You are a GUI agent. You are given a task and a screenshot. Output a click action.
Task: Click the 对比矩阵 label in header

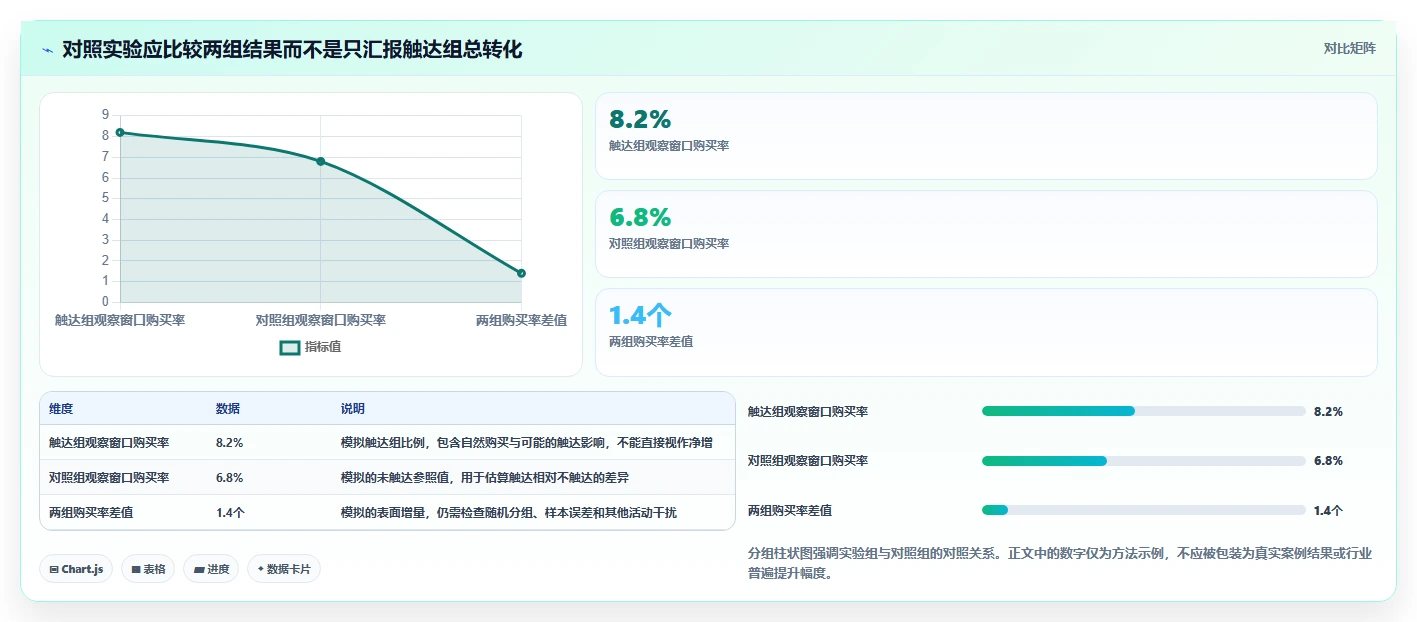coord(1348,48)
